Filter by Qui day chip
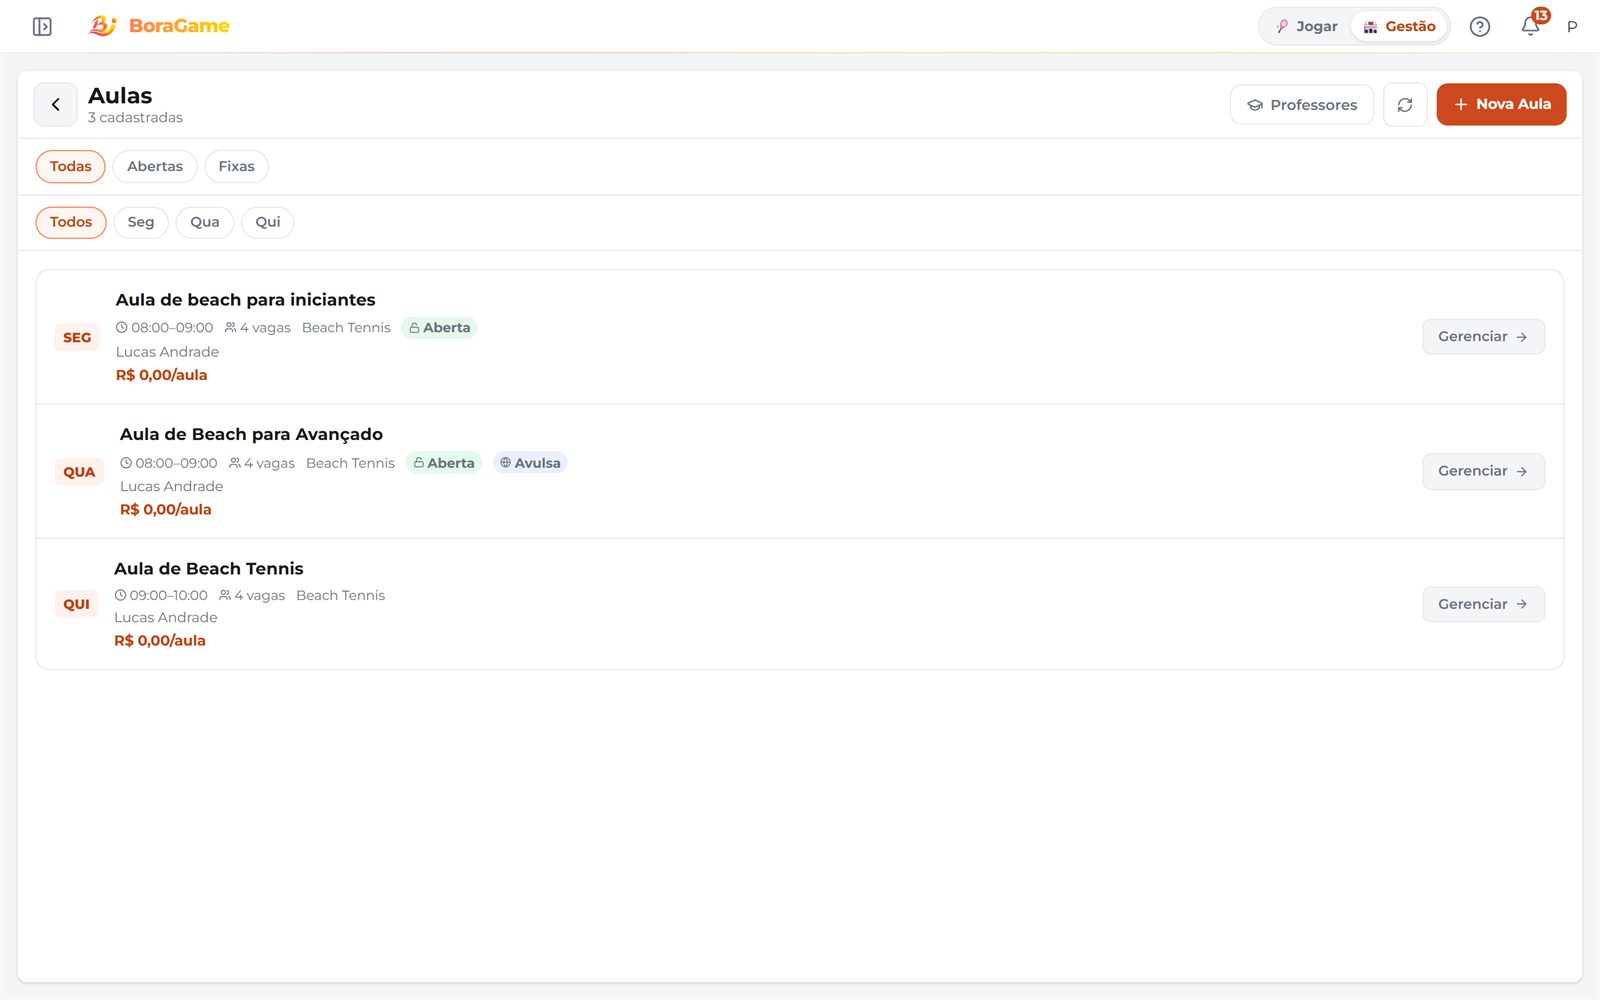This screenshot has width=1600, height=1000. (268, 222)
